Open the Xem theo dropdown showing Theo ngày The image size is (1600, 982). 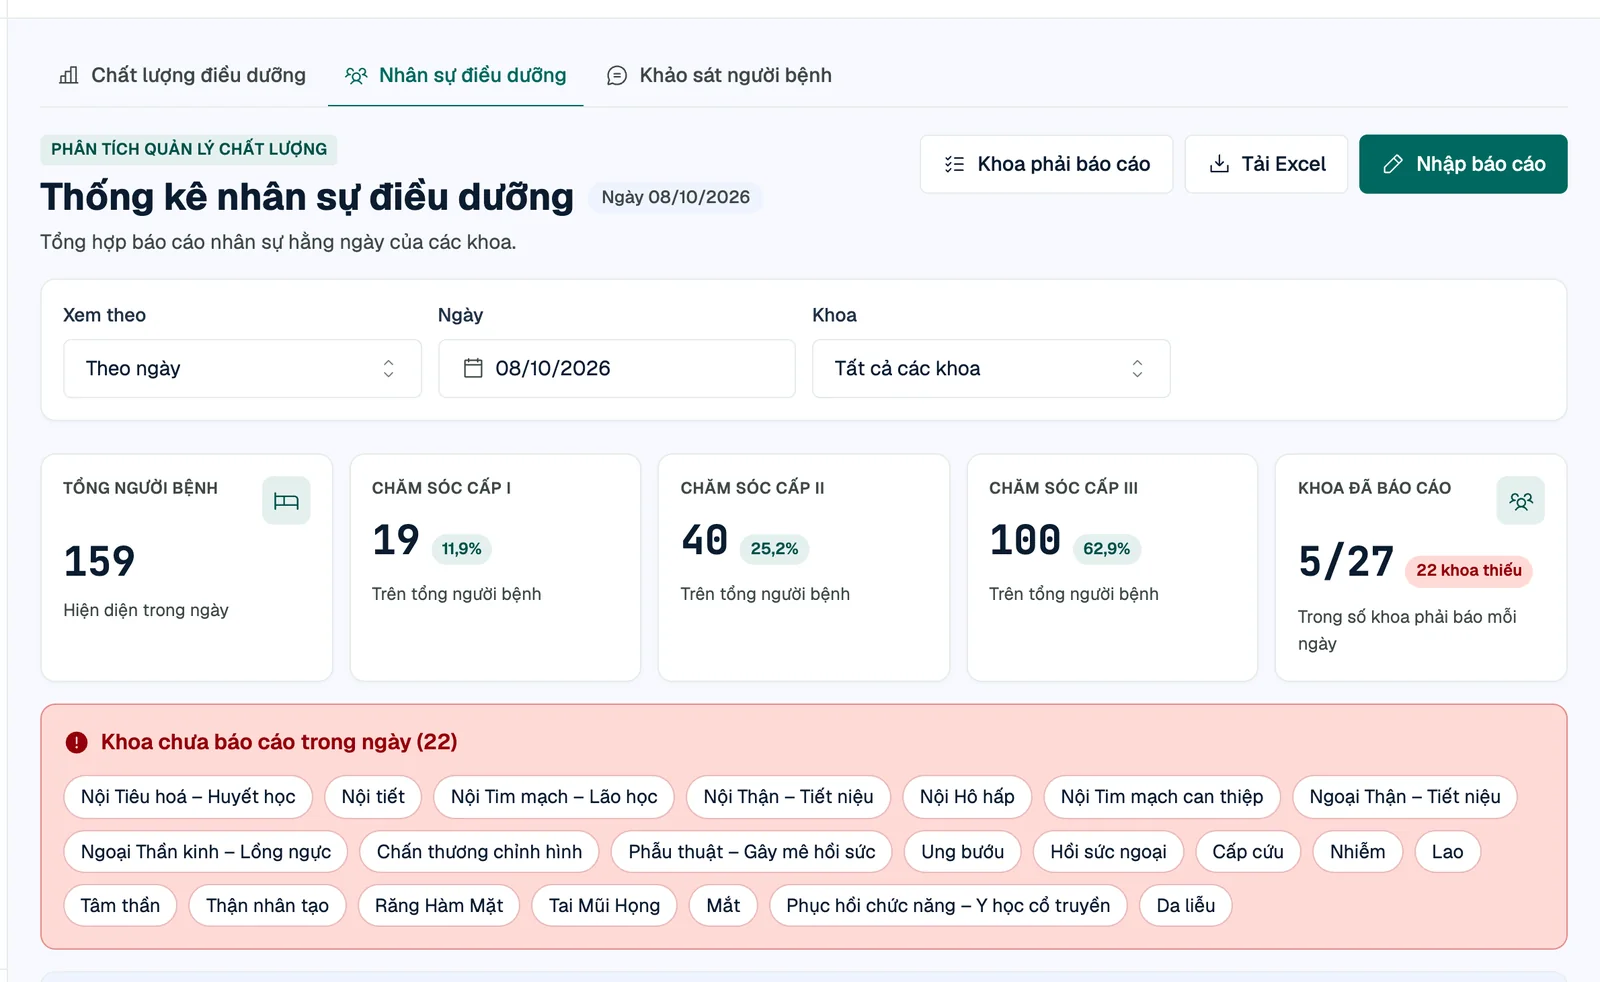tap(242, 368)
